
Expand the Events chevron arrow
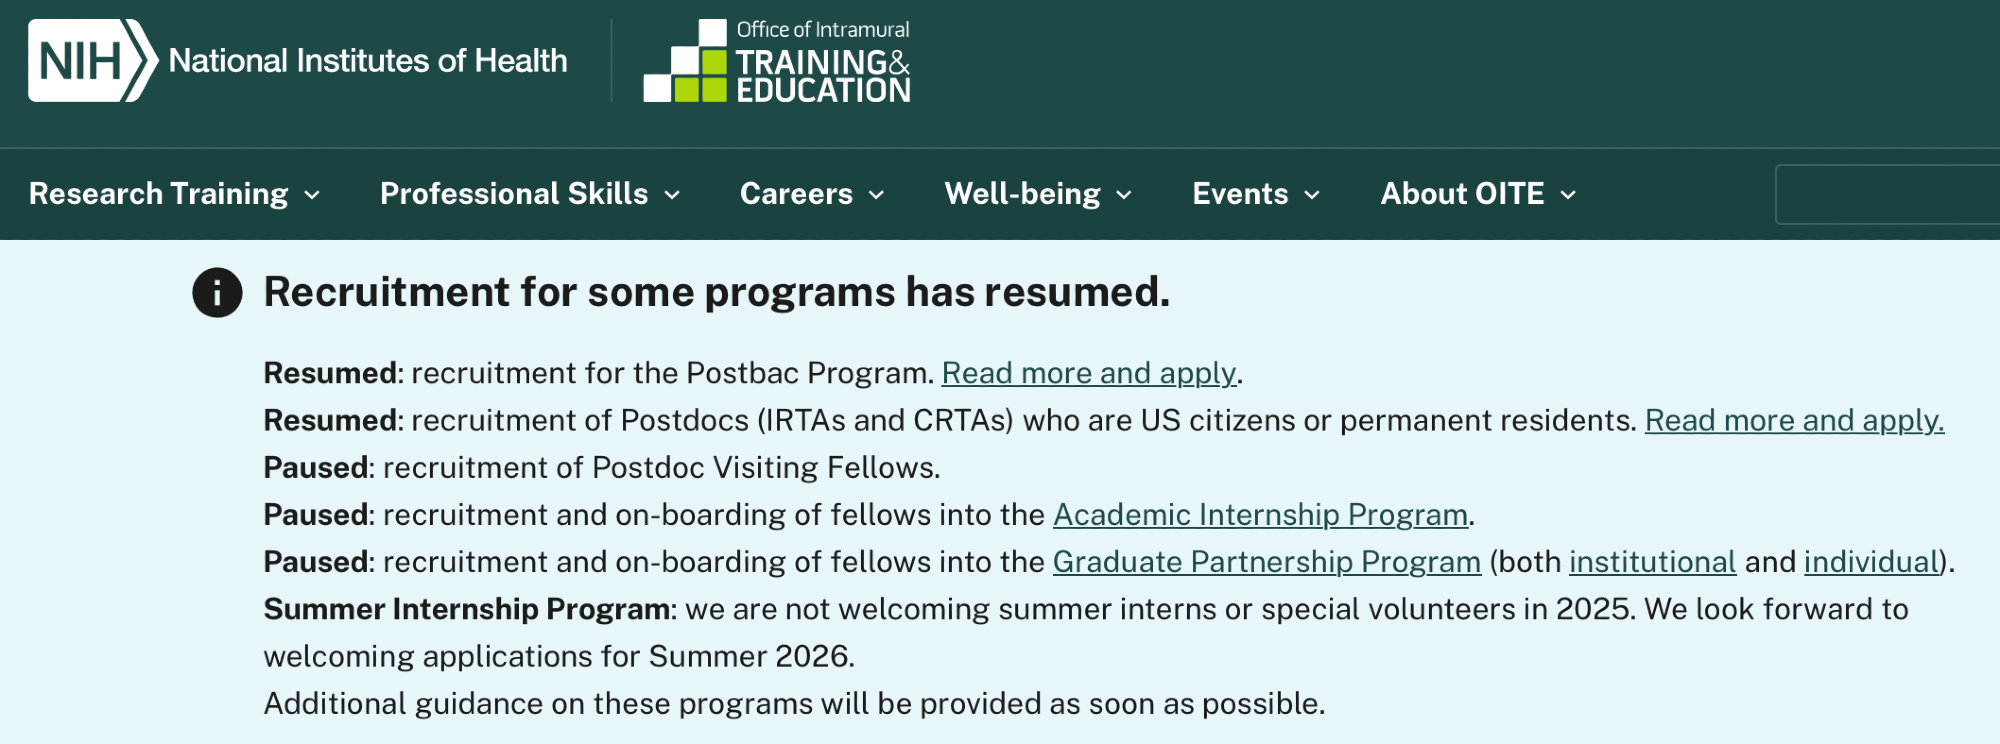point(1312,195)
